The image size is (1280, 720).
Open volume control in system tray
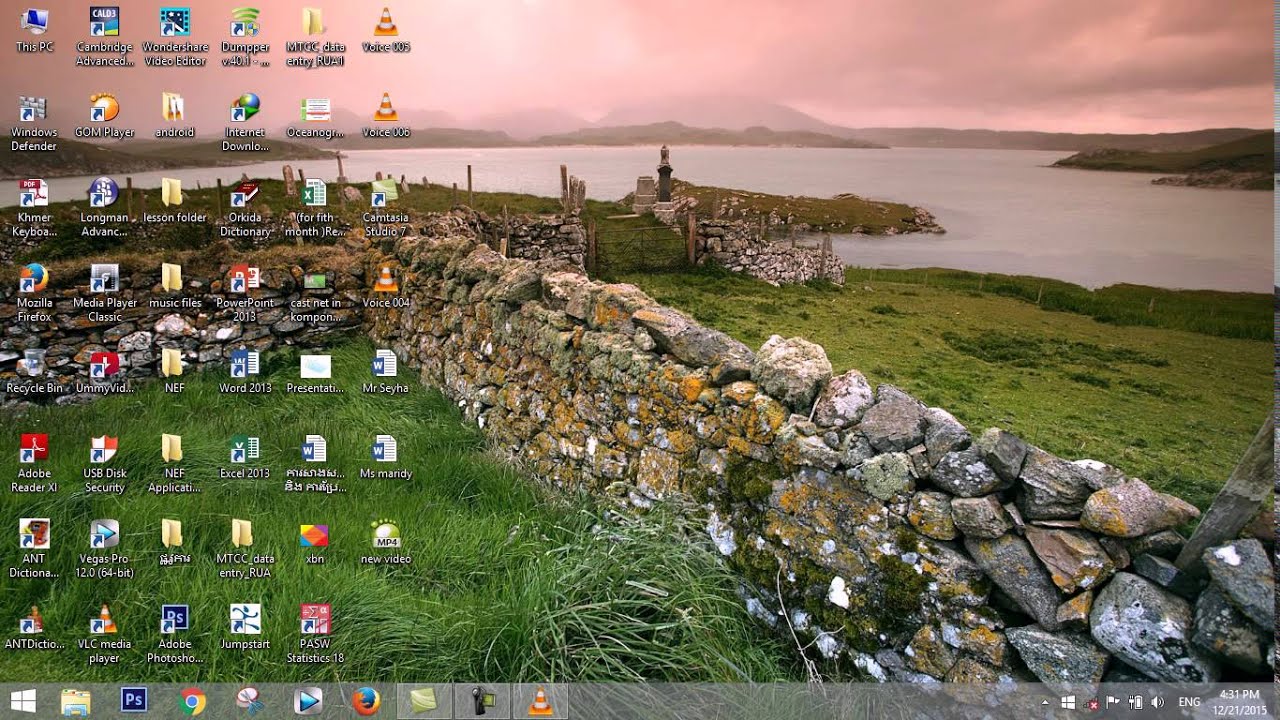coord(1157,702)
